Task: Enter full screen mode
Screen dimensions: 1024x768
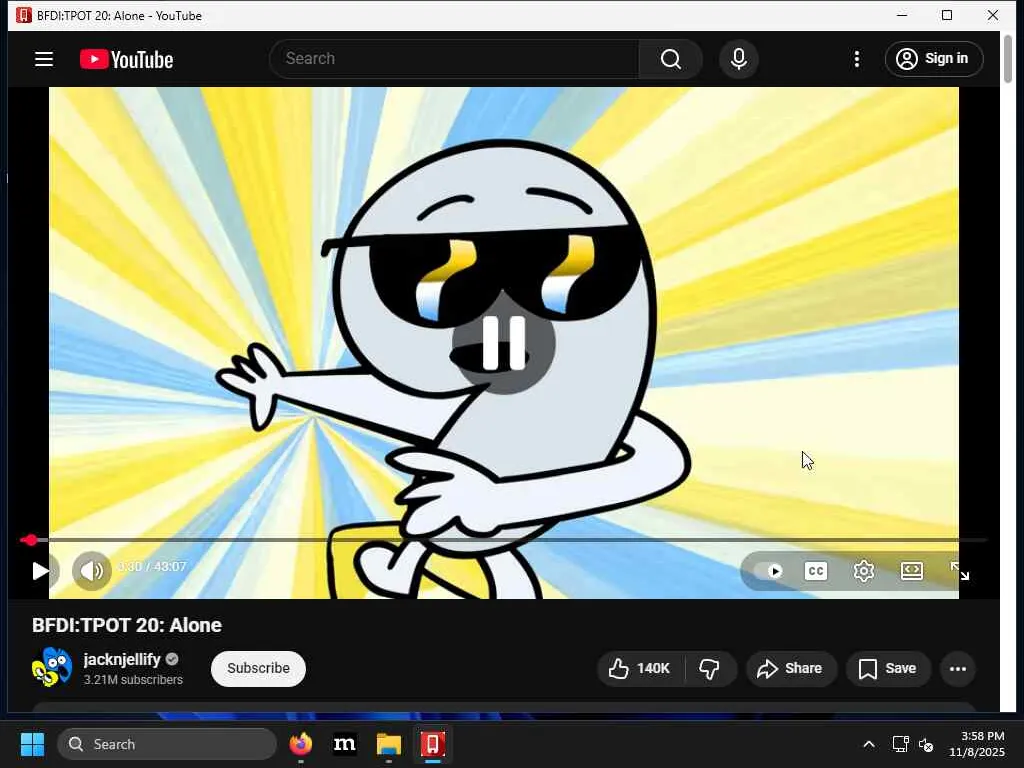Action: coord(960,571)
